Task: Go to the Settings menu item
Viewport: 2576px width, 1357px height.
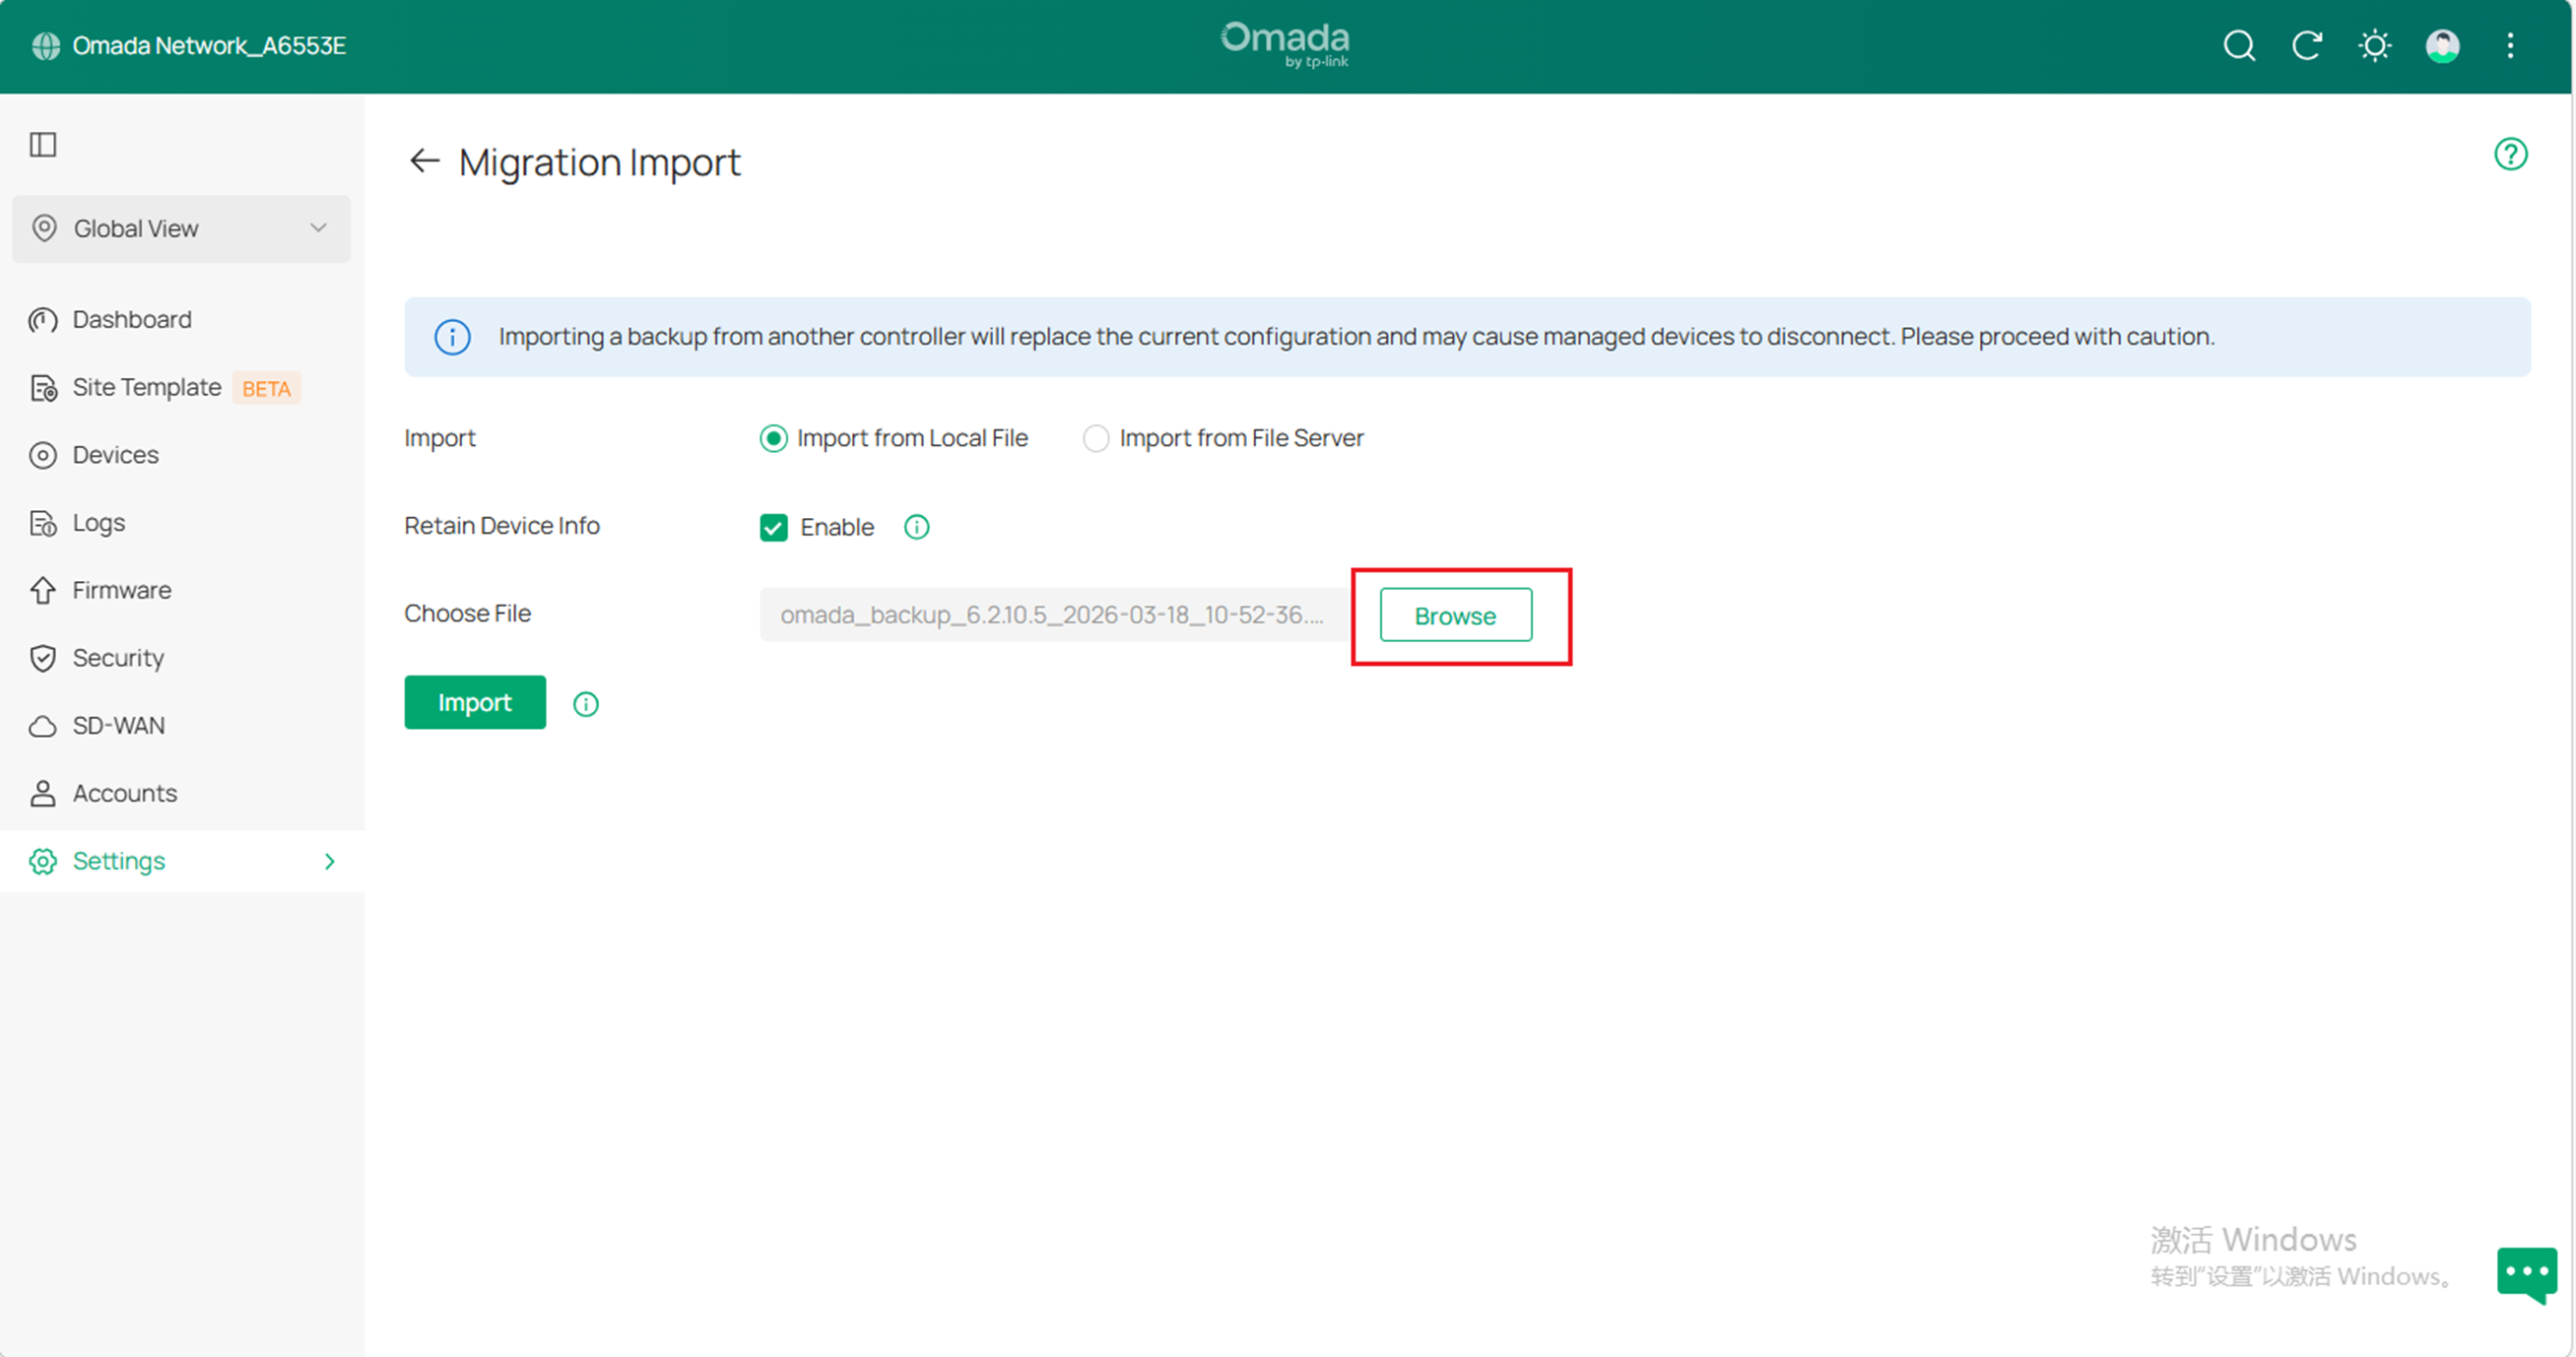Action: click(x=118, y=861)
